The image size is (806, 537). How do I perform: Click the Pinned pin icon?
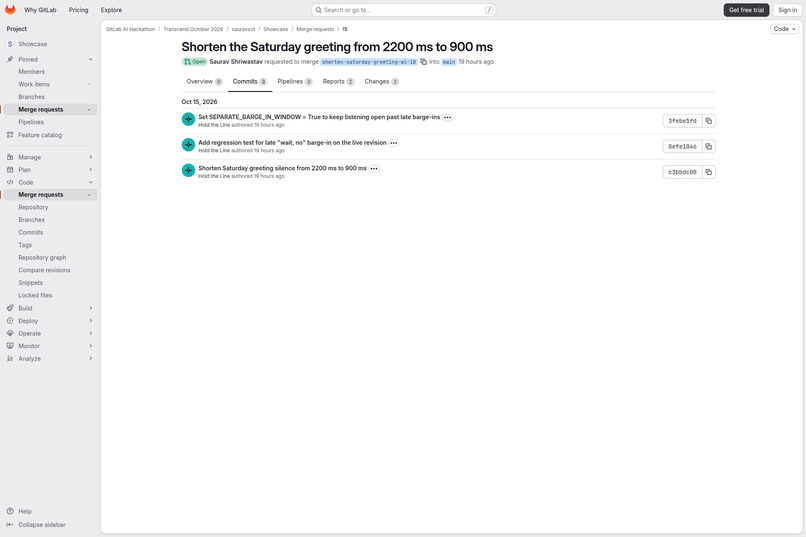[10, 60]
